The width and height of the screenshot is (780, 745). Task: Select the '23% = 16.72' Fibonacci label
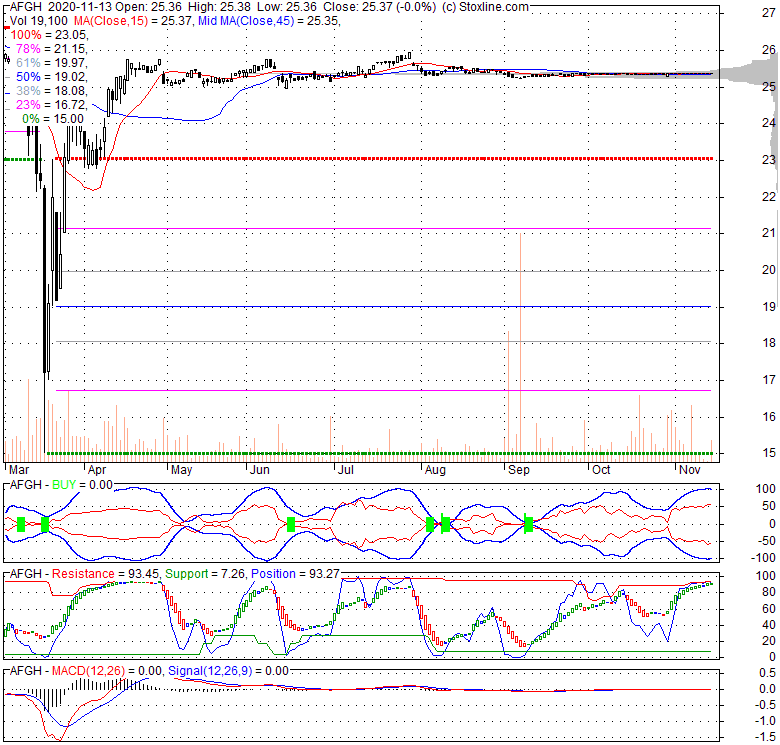click(x=51, y=104)
